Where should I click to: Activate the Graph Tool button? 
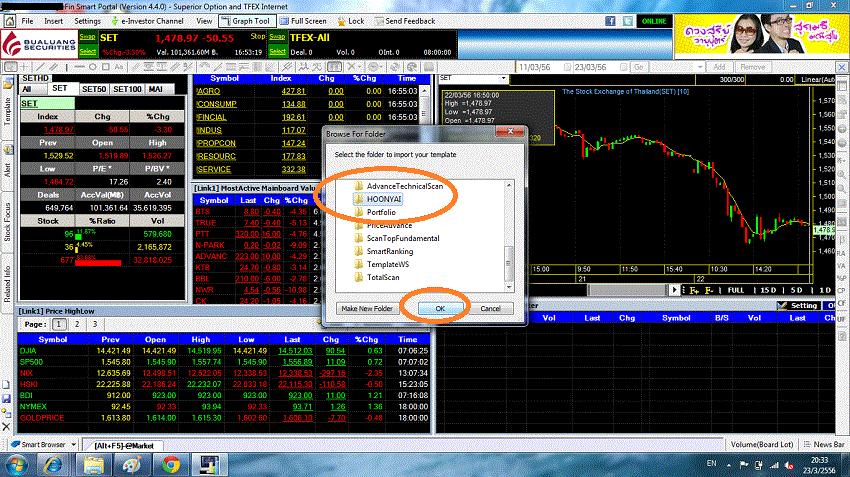click(246, 21)
